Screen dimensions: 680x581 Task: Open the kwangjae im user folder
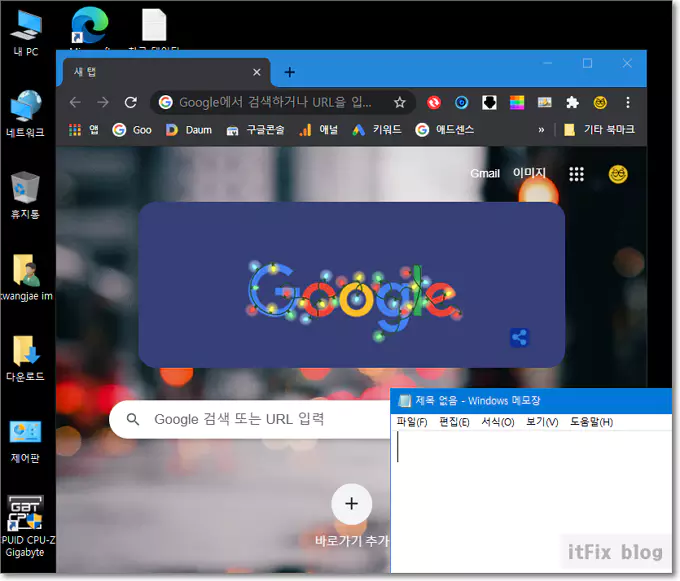coord(26,277)
